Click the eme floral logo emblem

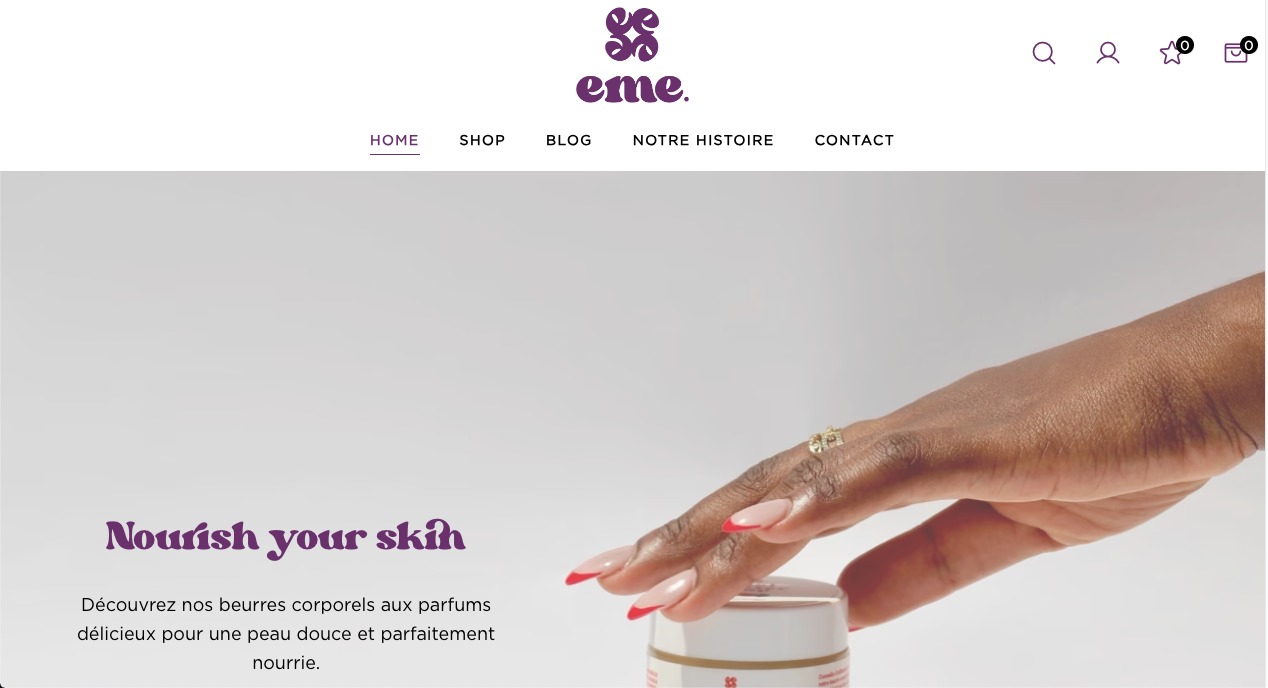click(x=632, y=34)
